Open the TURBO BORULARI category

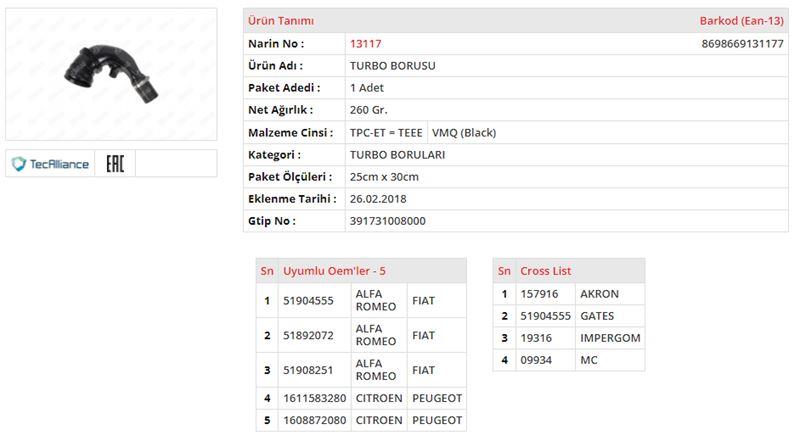point(397,155)
